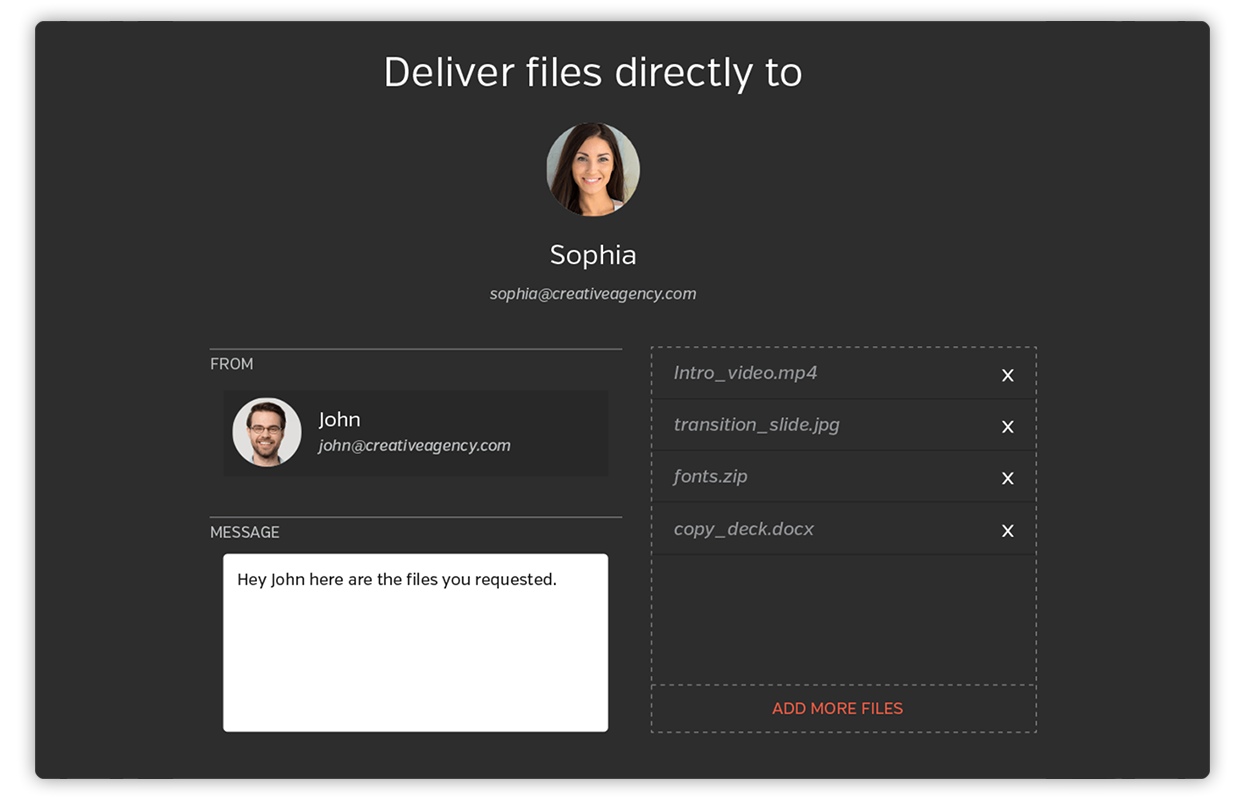1250x800 pixels.
Task: Select the John sender card
Action: [x=414, y=432]
